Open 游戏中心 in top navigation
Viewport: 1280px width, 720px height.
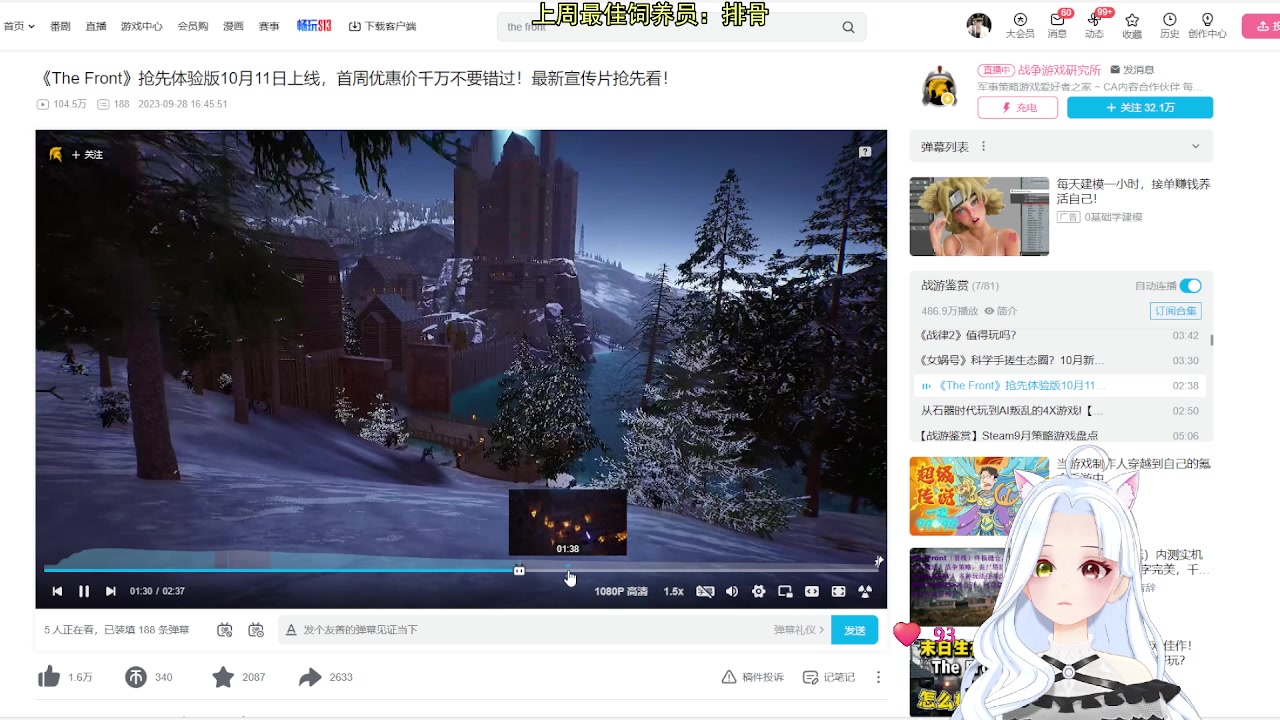142,26
